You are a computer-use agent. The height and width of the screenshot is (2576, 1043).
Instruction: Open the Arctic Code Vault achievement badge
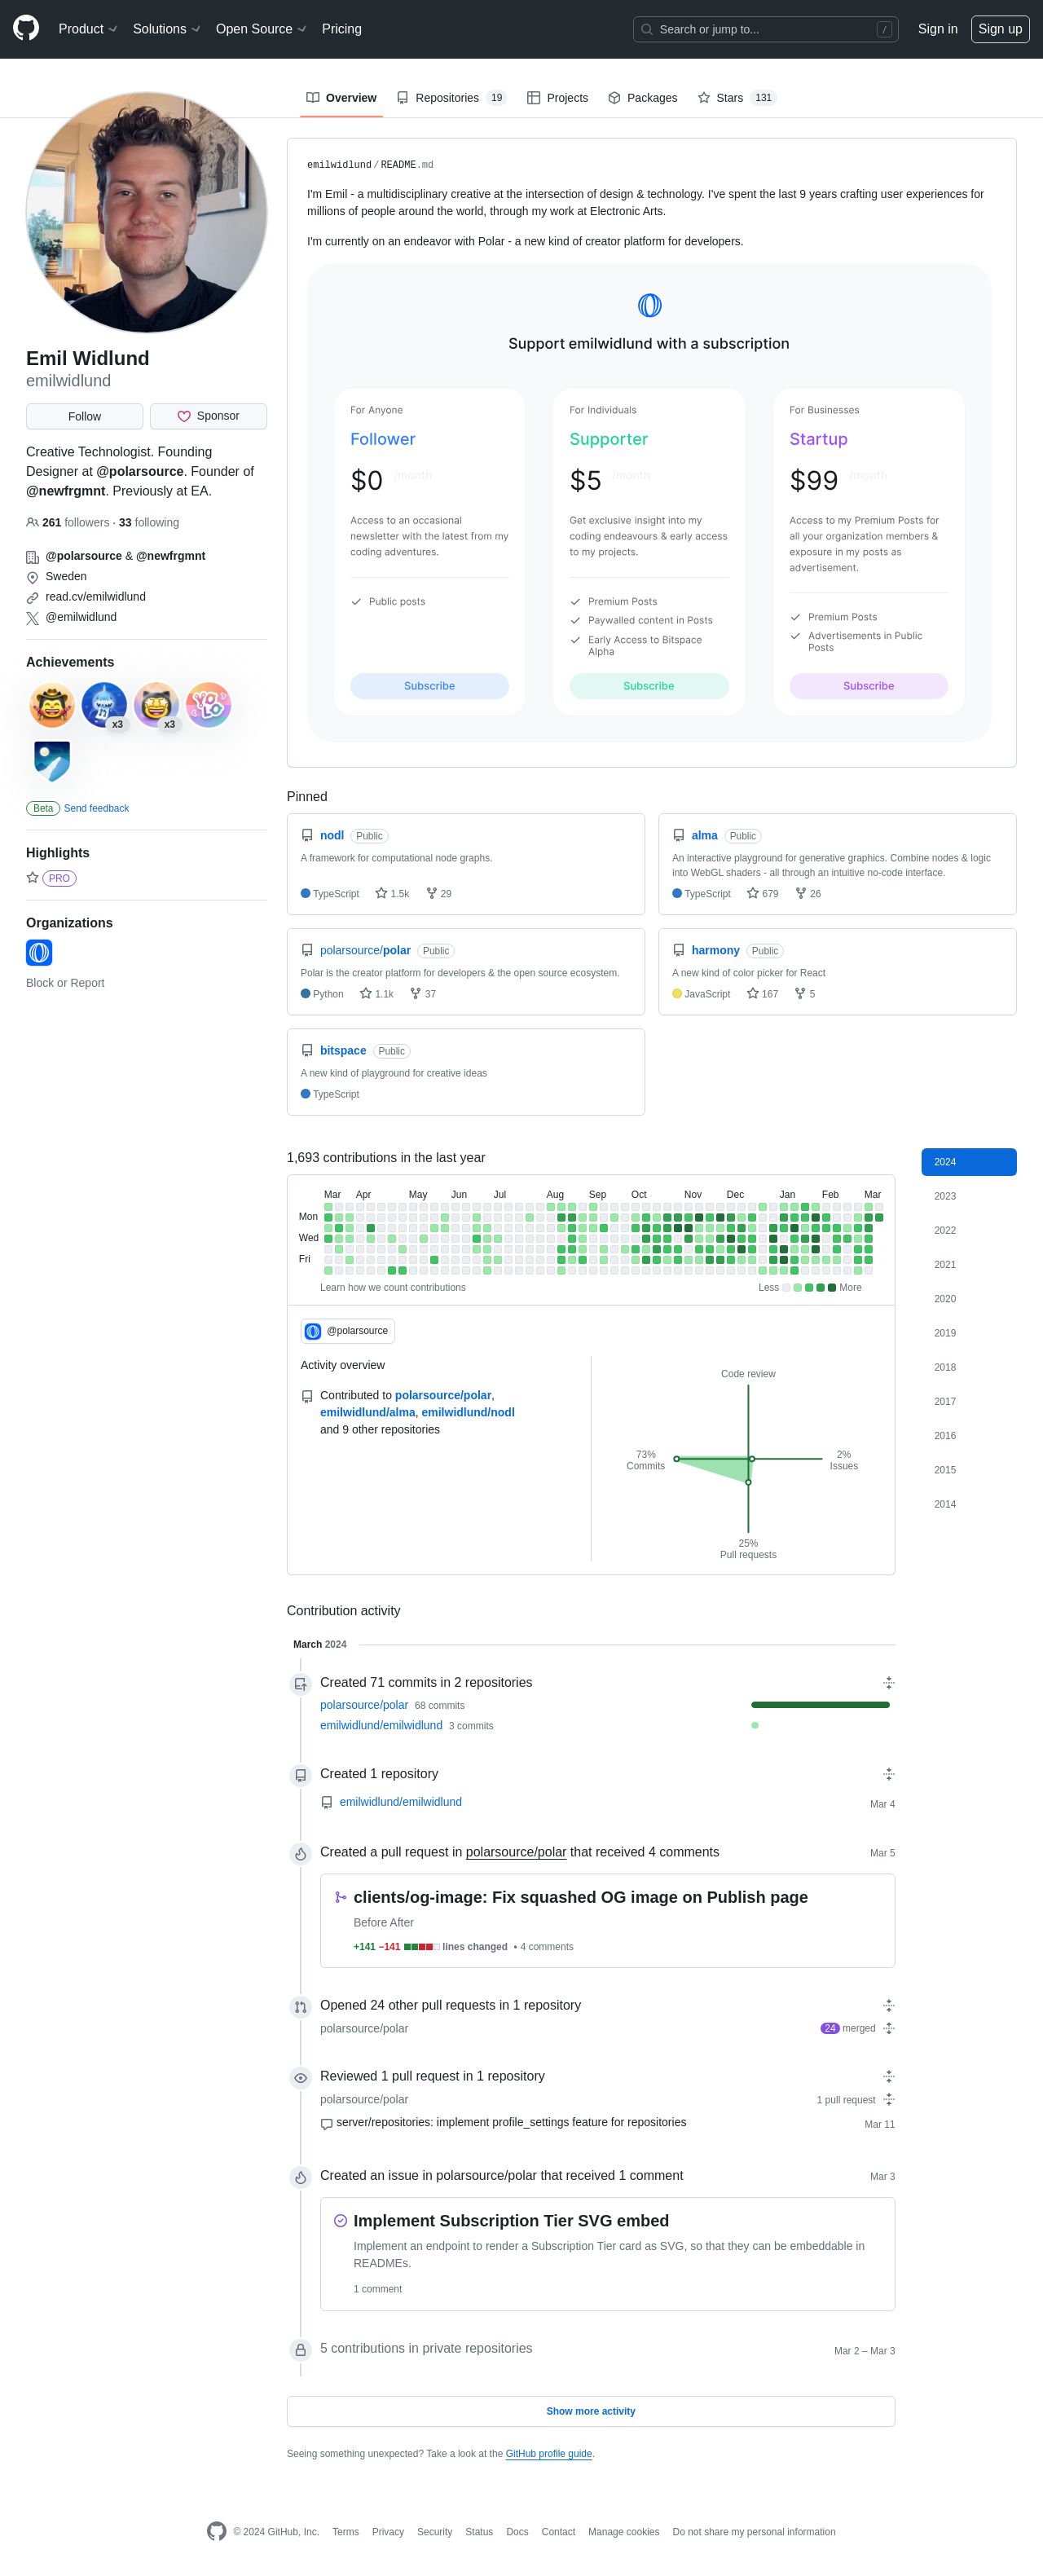point(52,761)
